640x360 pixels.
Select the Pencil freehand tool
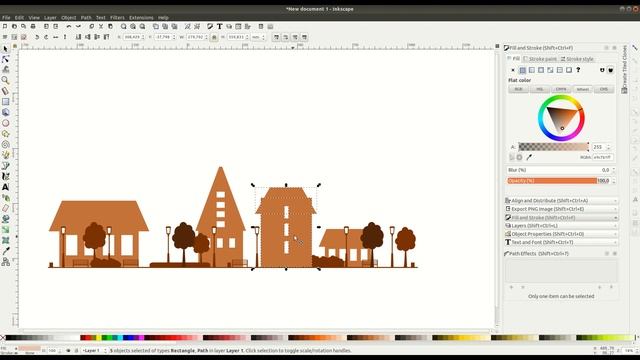point(5,155)
